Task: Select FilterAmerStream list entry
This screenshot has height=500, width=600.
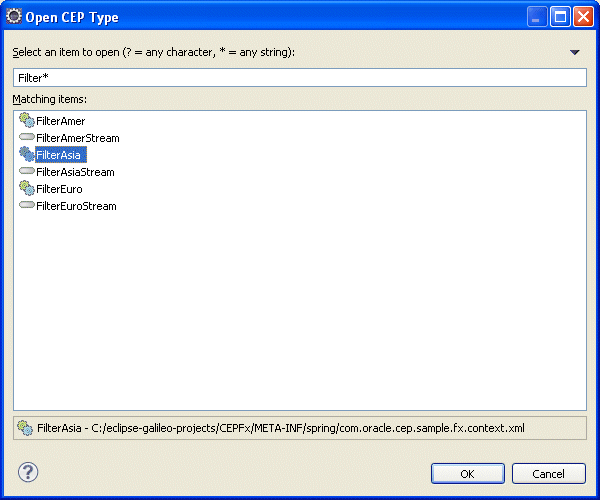Action: pos(78,138)
